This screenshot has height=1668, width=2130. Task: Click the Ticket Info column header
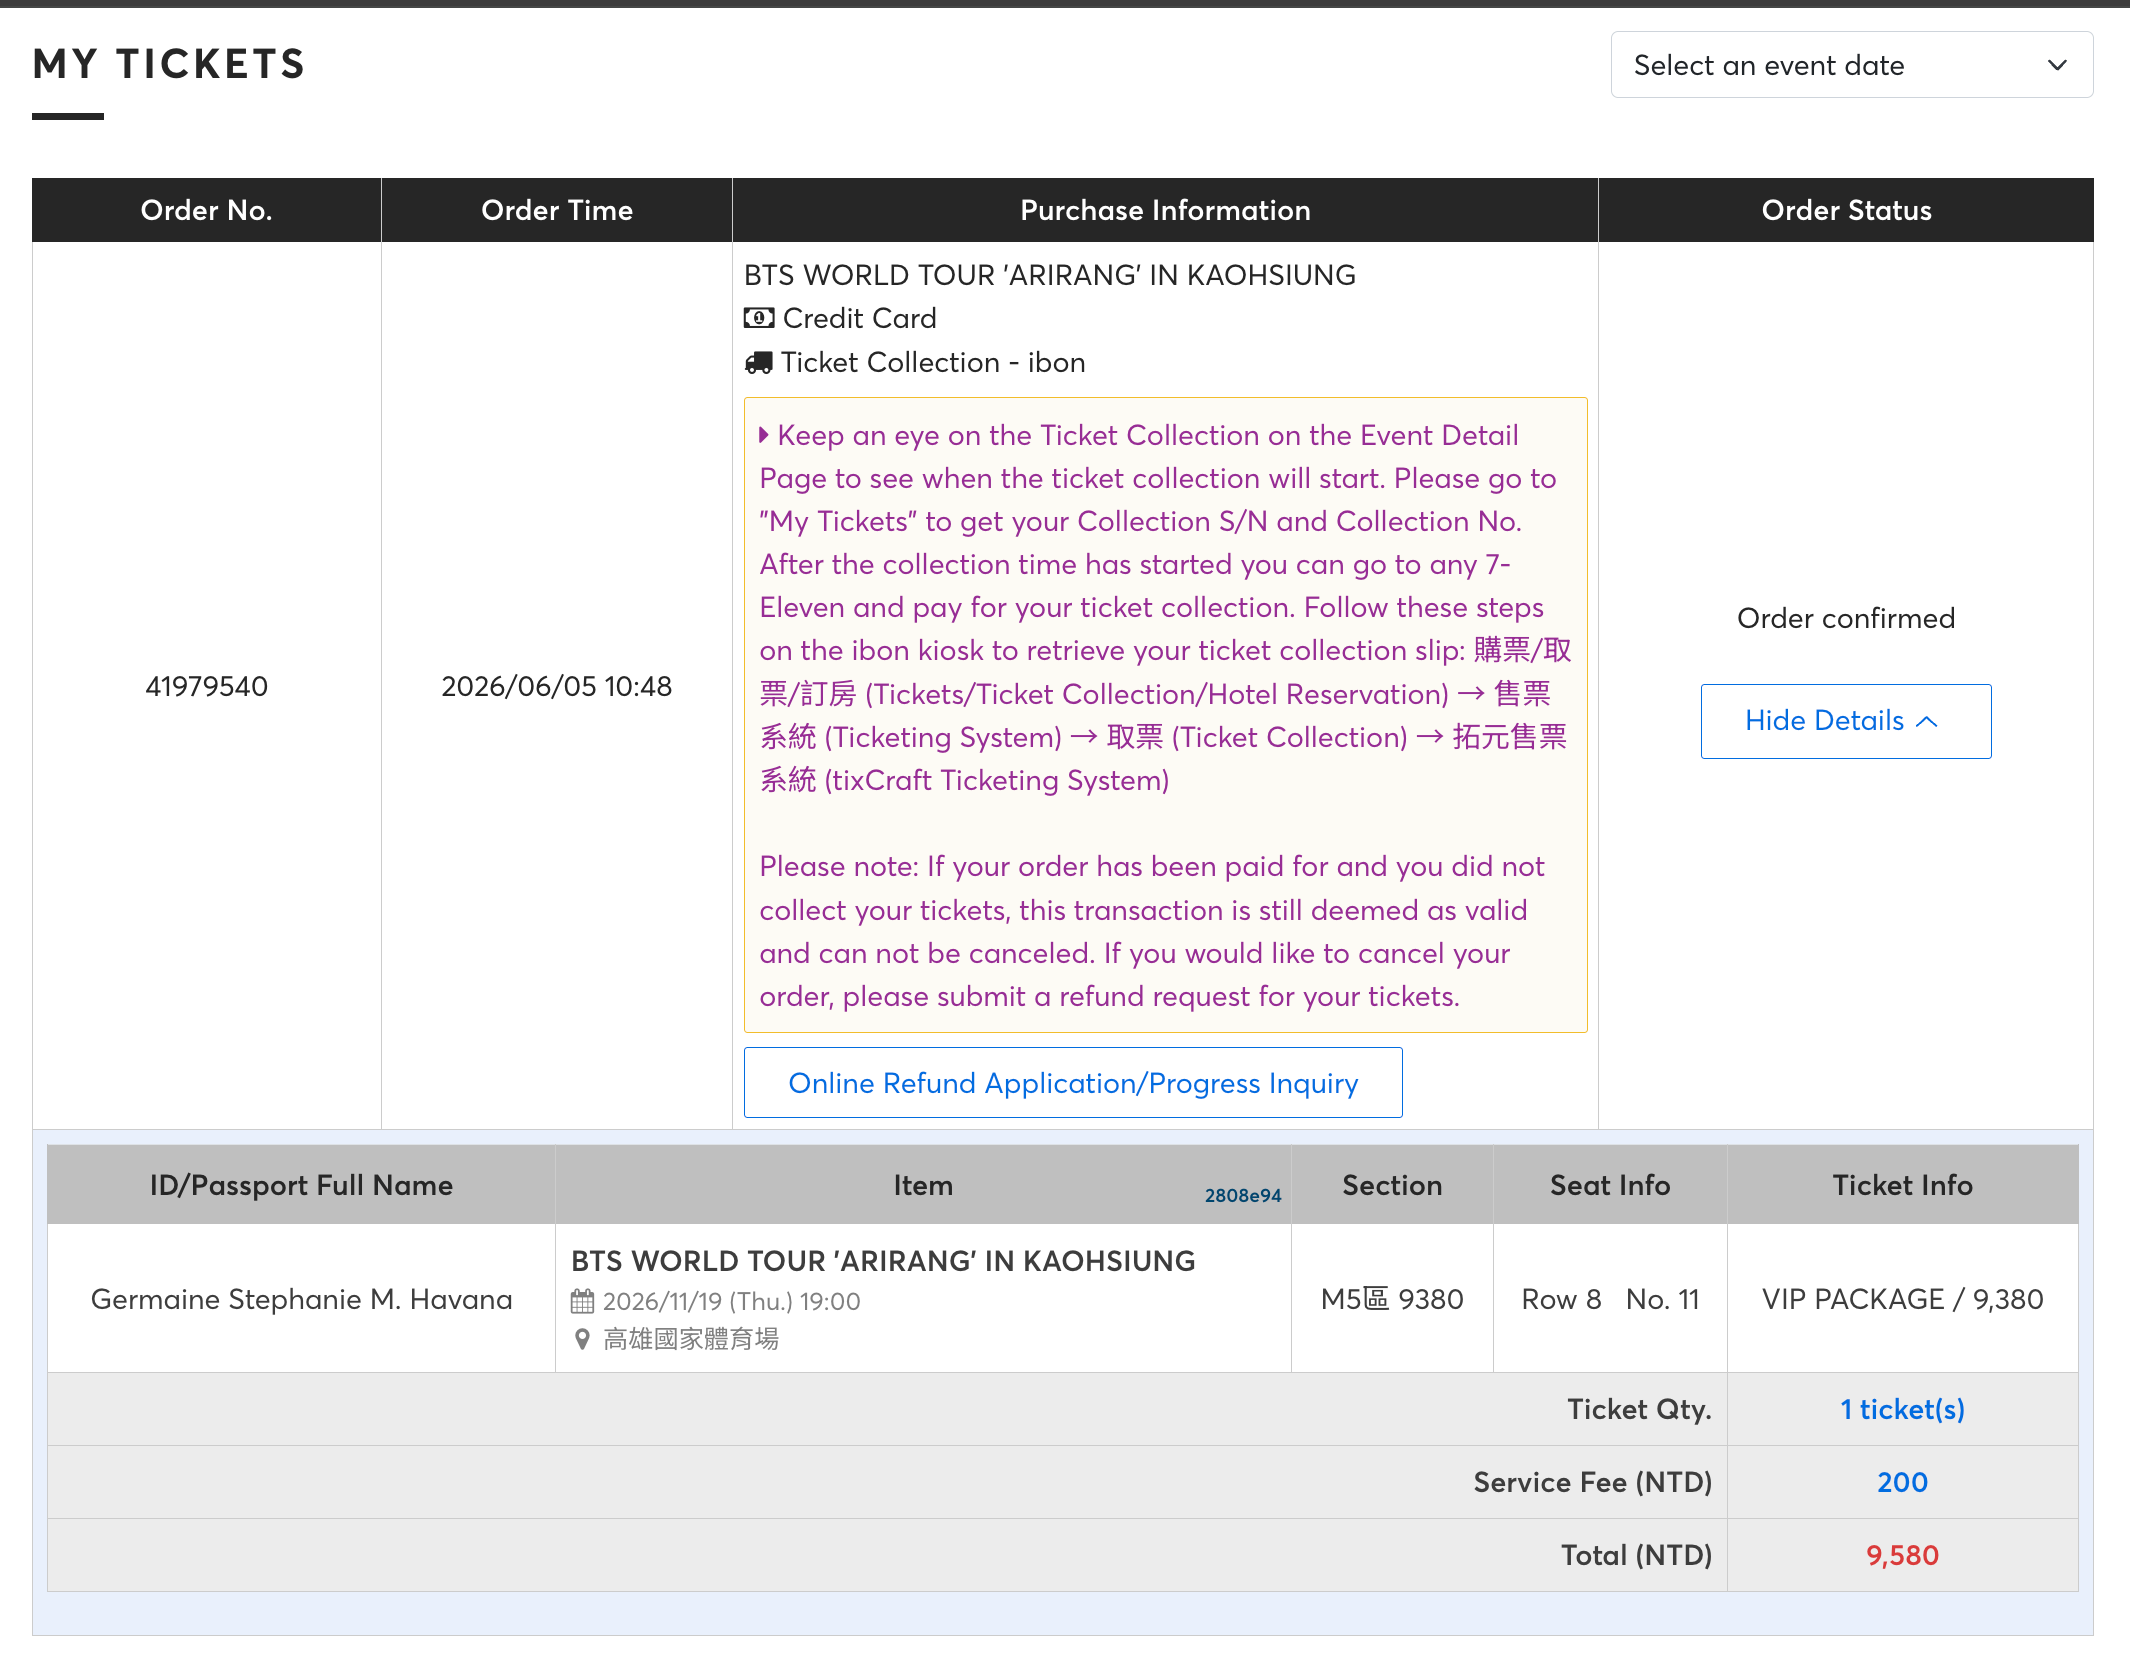(x=1902, y=1185)
